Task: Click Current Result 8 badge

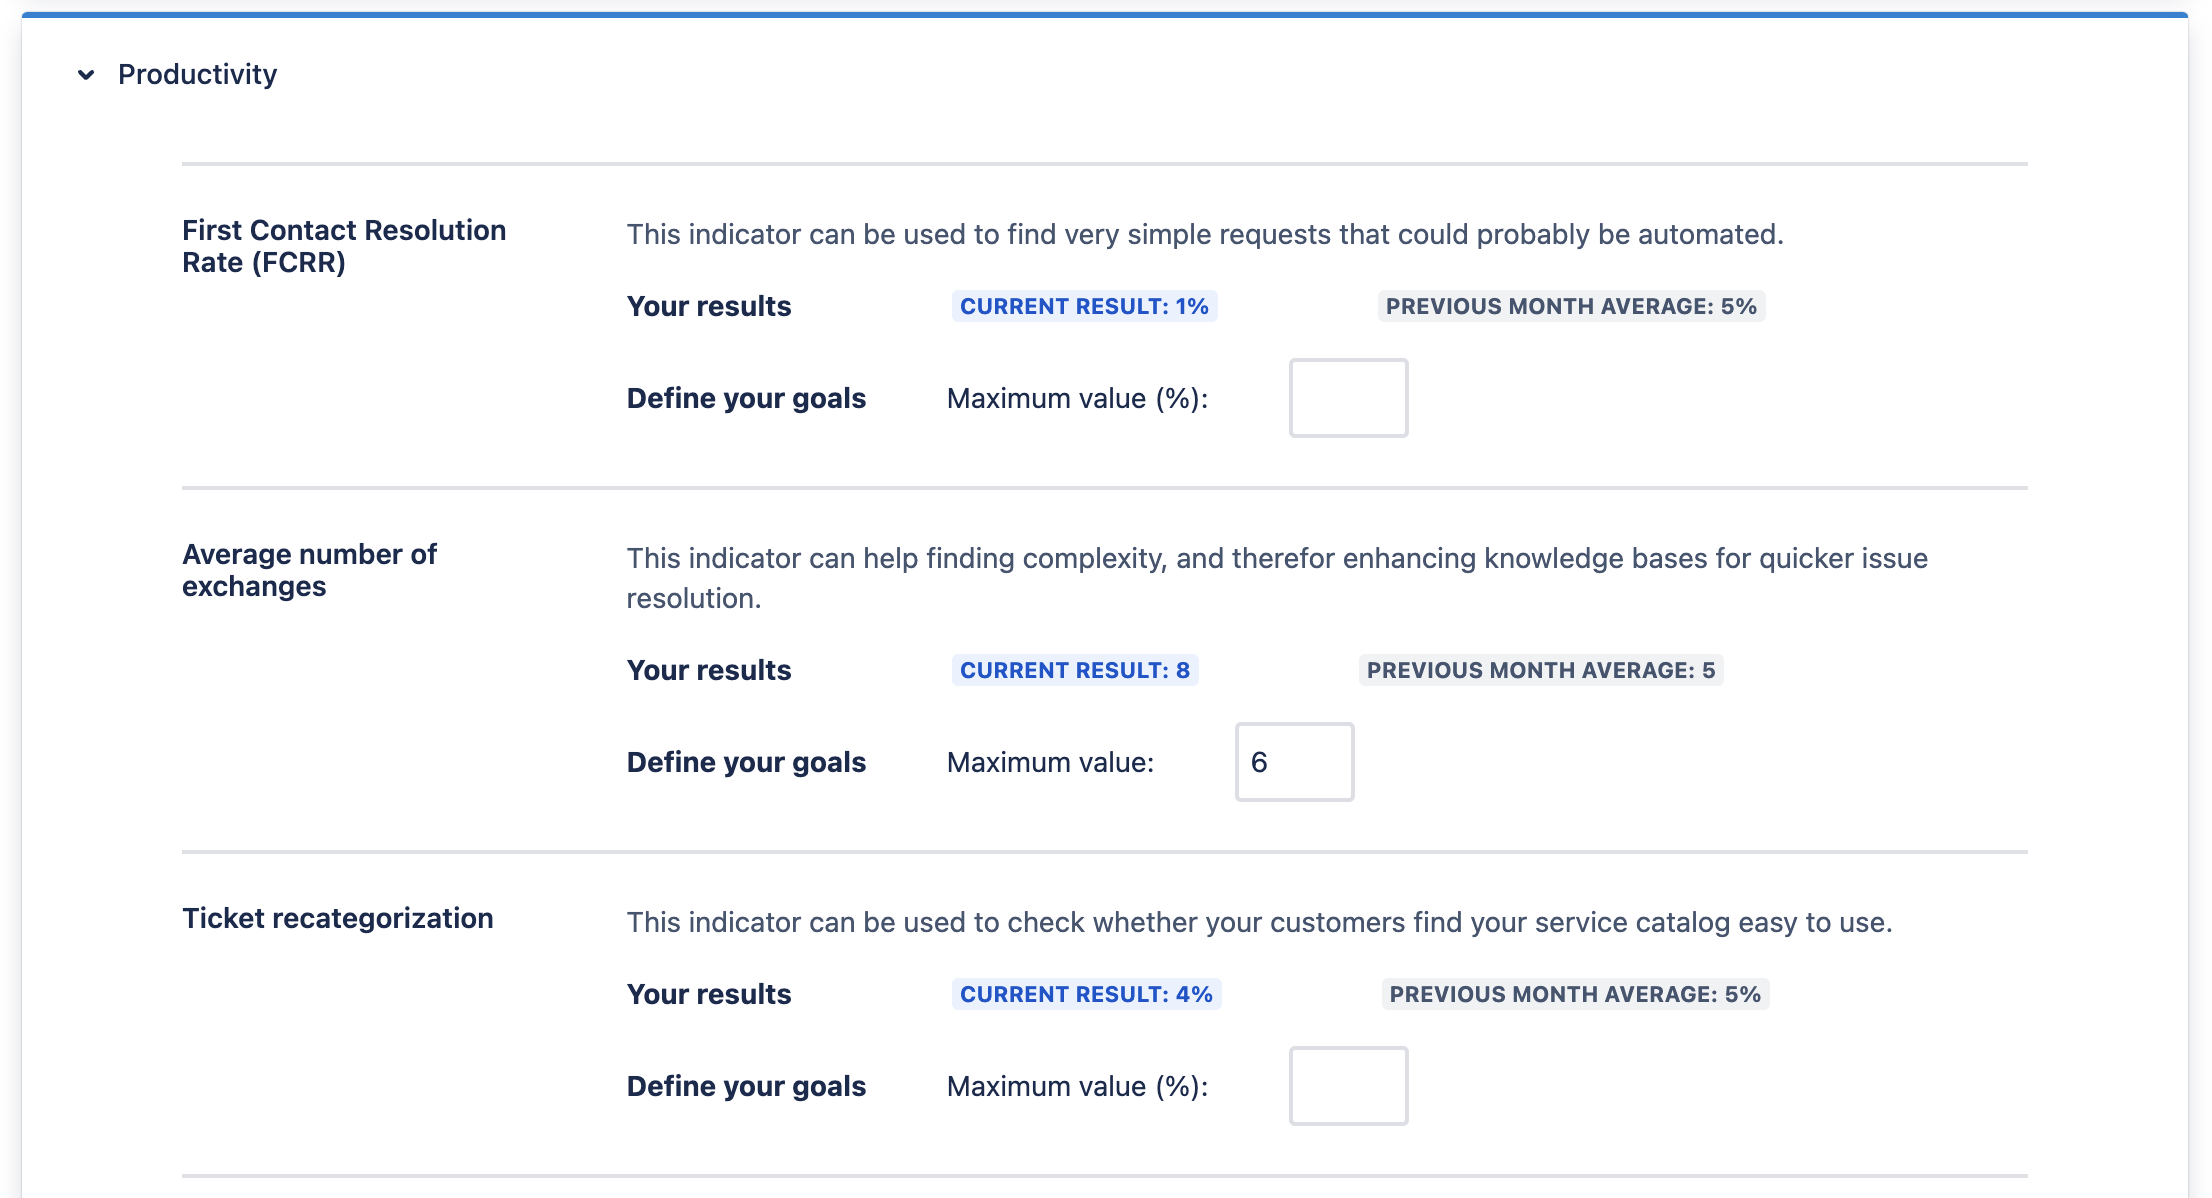Action: point(1075,670)
